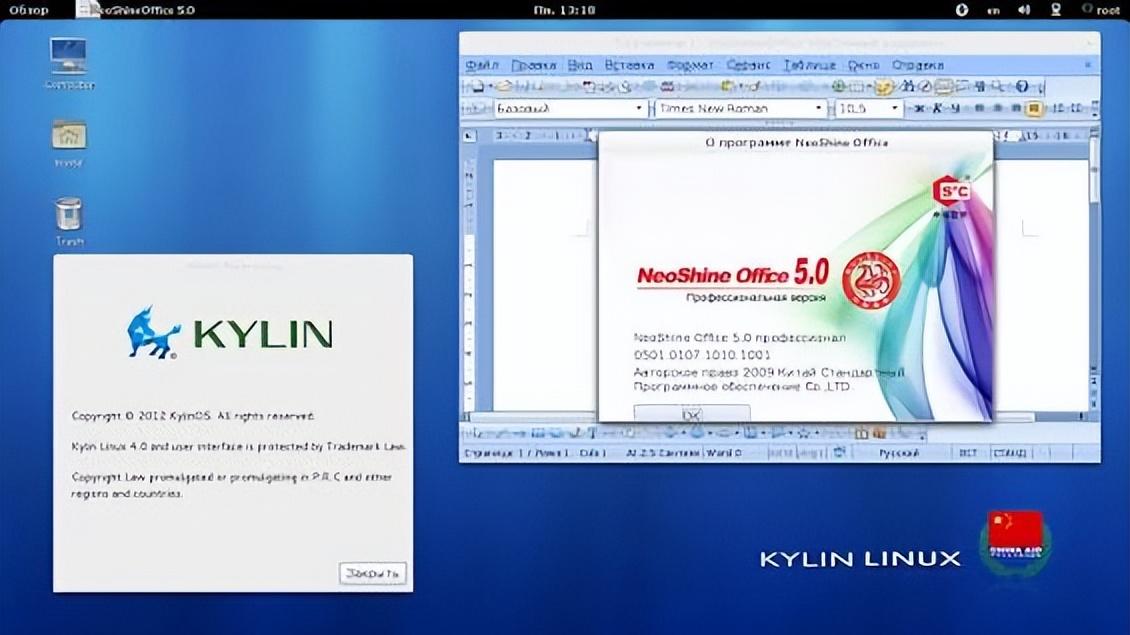Open the Формат menu
The width and height of the screenshot is (1130, 635).
690,65
